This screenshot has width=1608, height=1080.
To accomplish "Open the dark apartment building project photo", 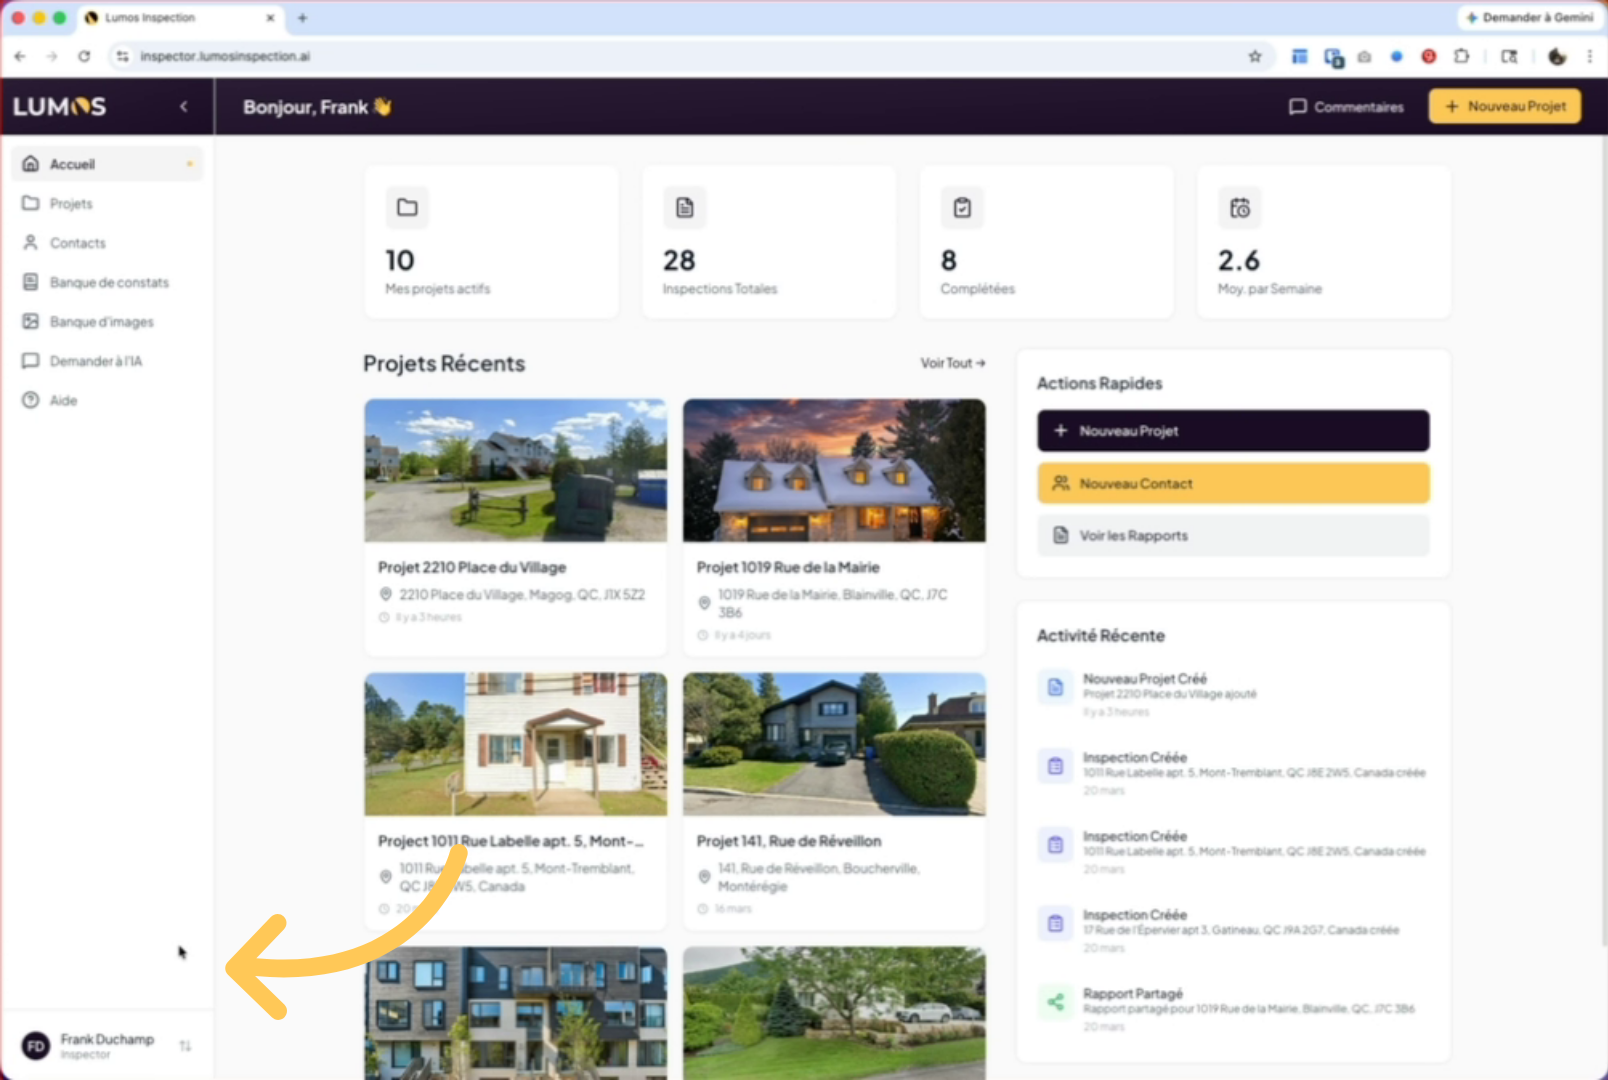I will (x=515, y=1013).
